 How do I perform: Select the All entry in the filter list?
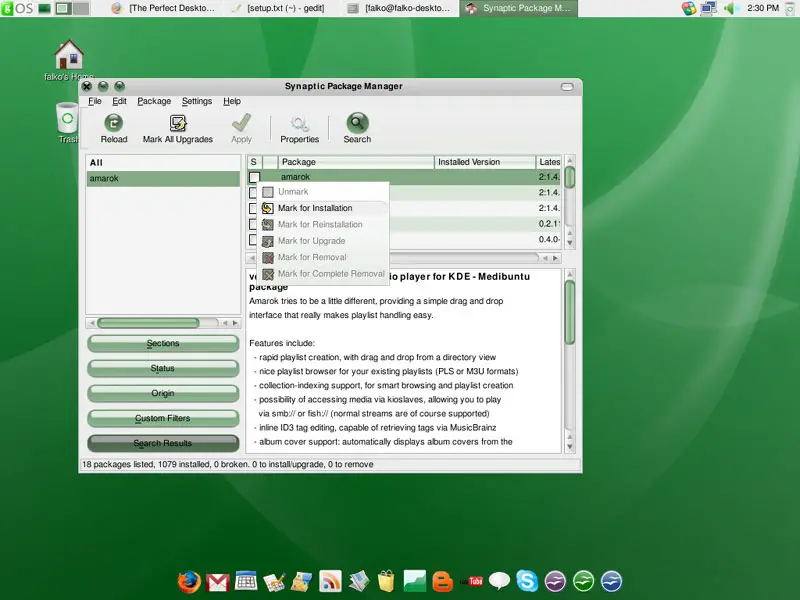[163, 163]
